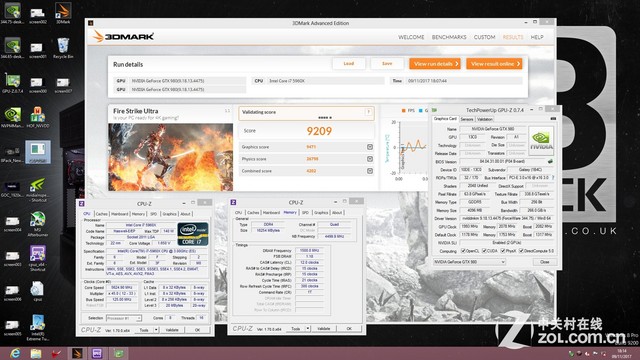Viewport: 640px width, 360px height.
Task: Click the Validating score help question mark
Action: [368, 112]
